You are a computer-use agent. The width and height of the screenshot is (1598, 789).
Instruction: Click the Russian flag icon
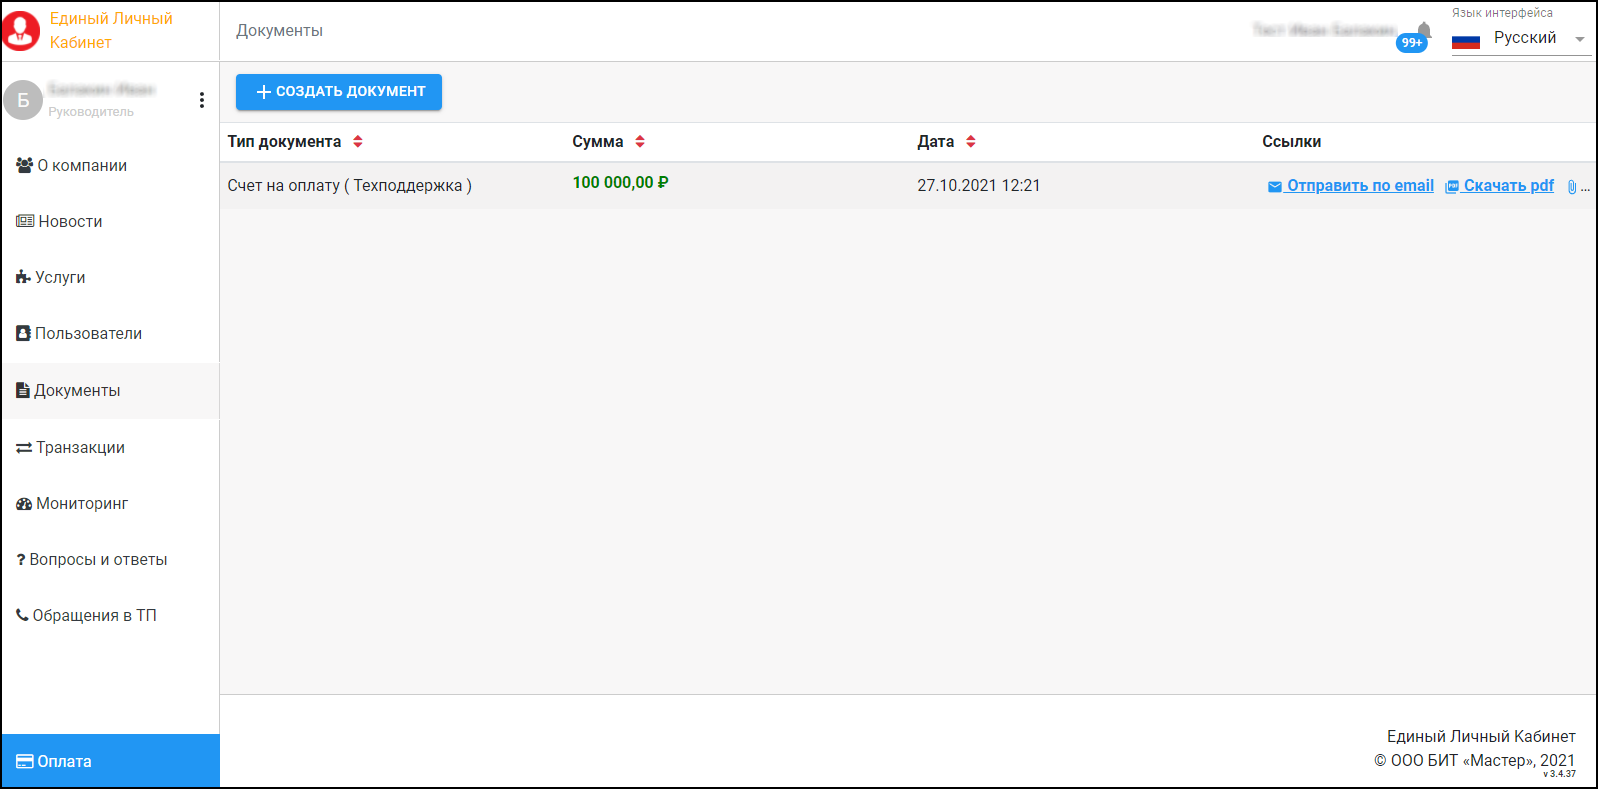pyautogui.click(x=1465, y=40)
